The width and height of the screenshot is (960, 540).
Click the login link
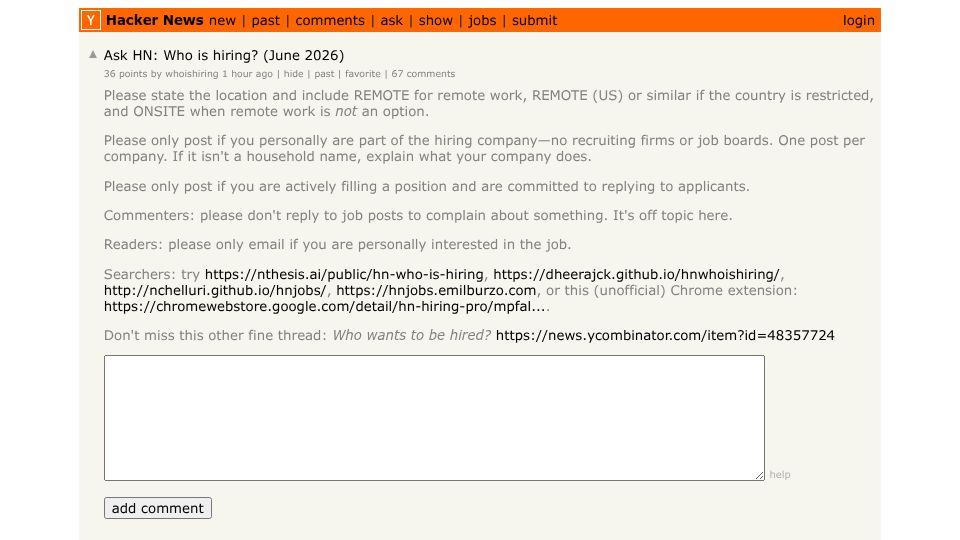point(858,21)
